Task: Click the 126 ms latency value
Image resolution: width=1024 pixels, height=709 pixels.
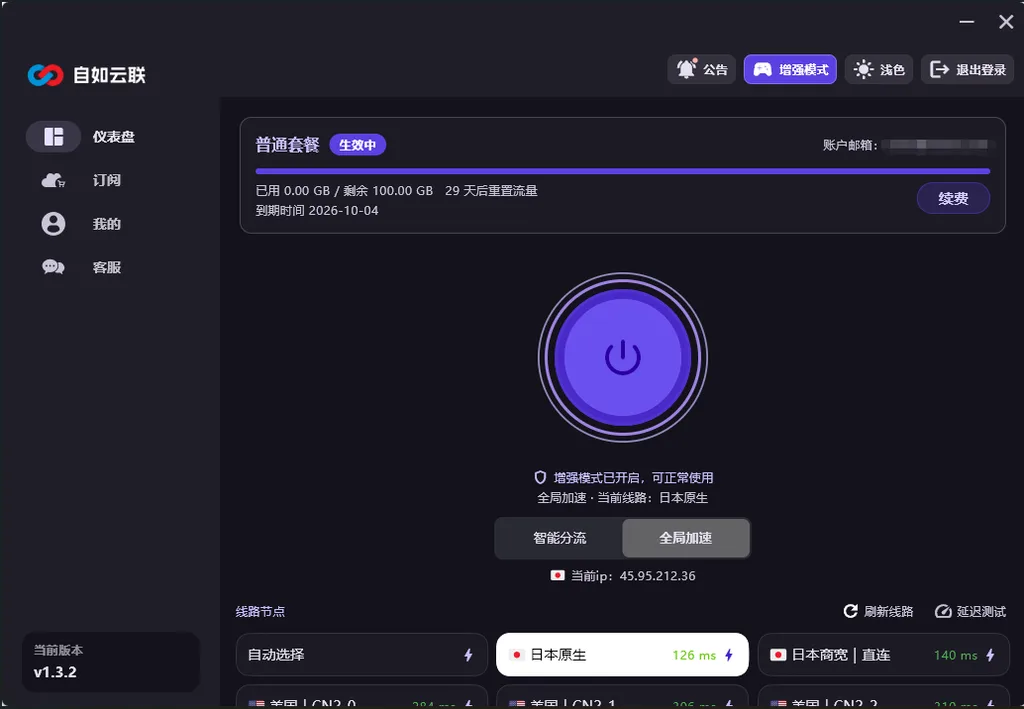Action: 694,655
